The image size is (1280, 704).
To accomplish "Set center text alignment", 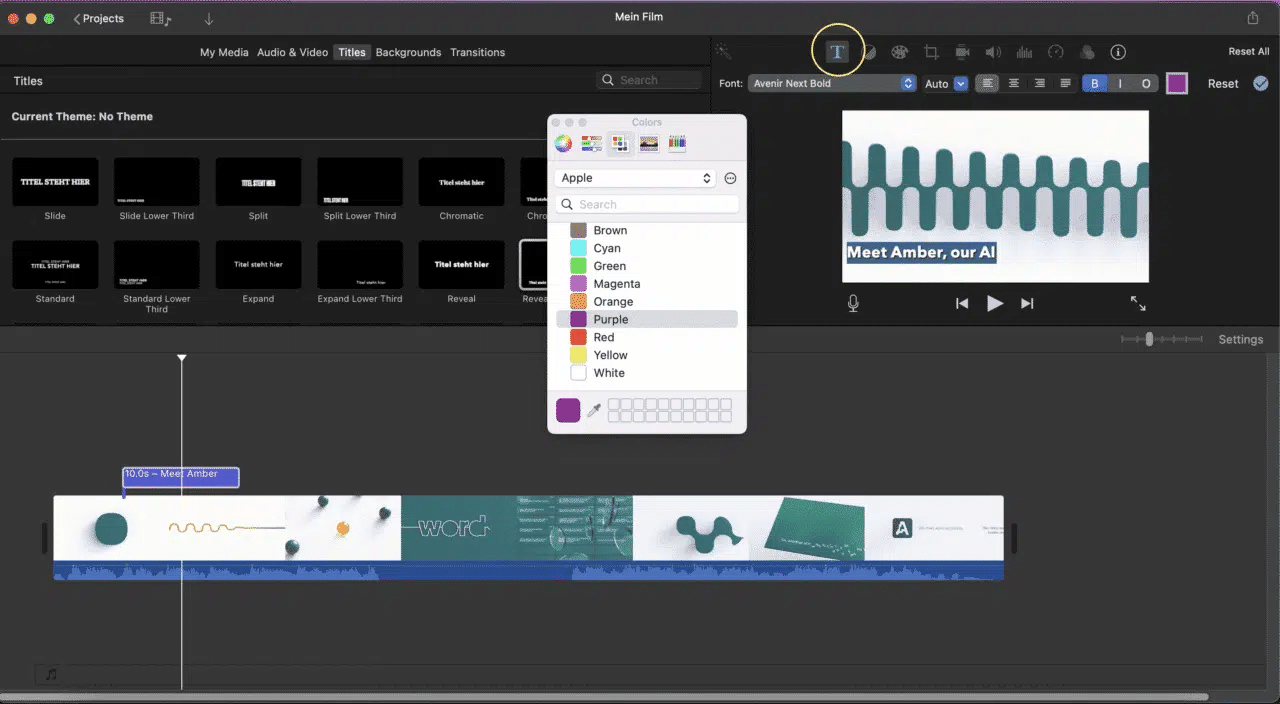I will coord(1014,84).
